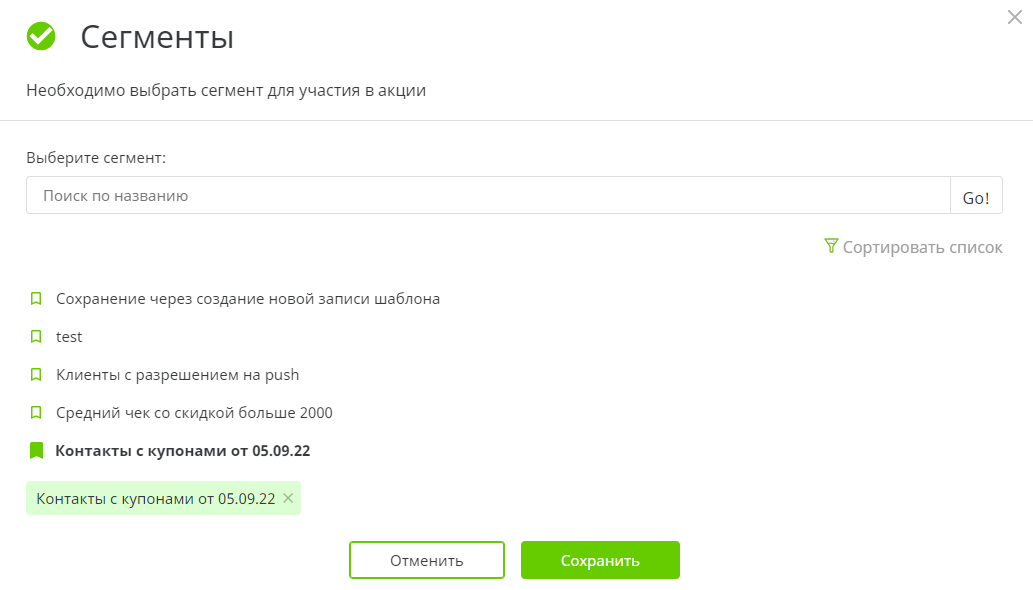The height and width of the screenshot is (590, 1033).
Task: Select the segment "test"
Action: tap(69, 336)
